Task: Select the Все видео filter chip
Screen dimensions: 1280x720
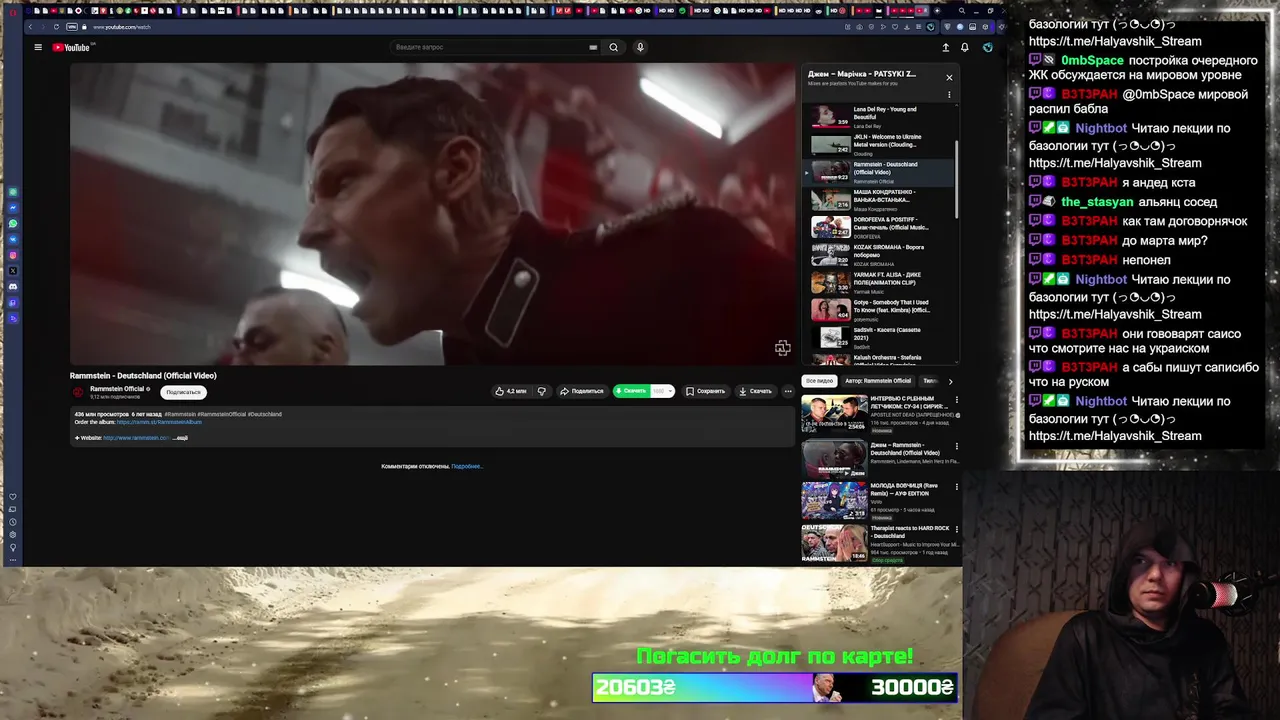Action: [x=819, y=381]
